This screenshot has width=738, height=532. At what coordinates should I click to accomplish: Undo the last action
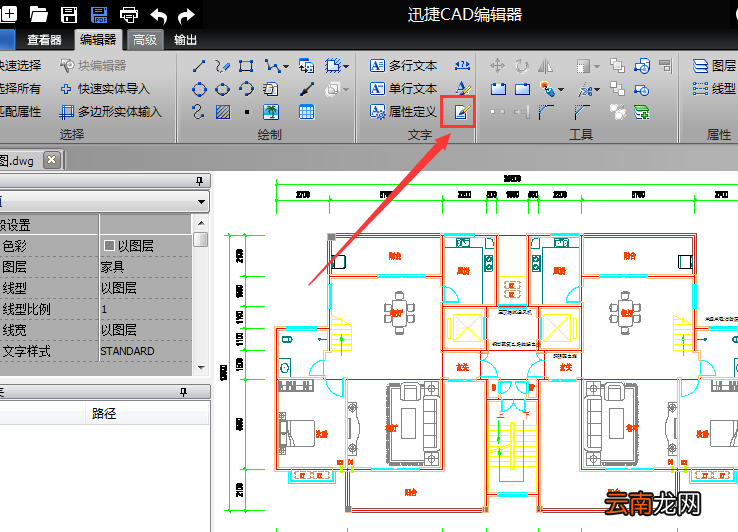(x=159, y=16)
